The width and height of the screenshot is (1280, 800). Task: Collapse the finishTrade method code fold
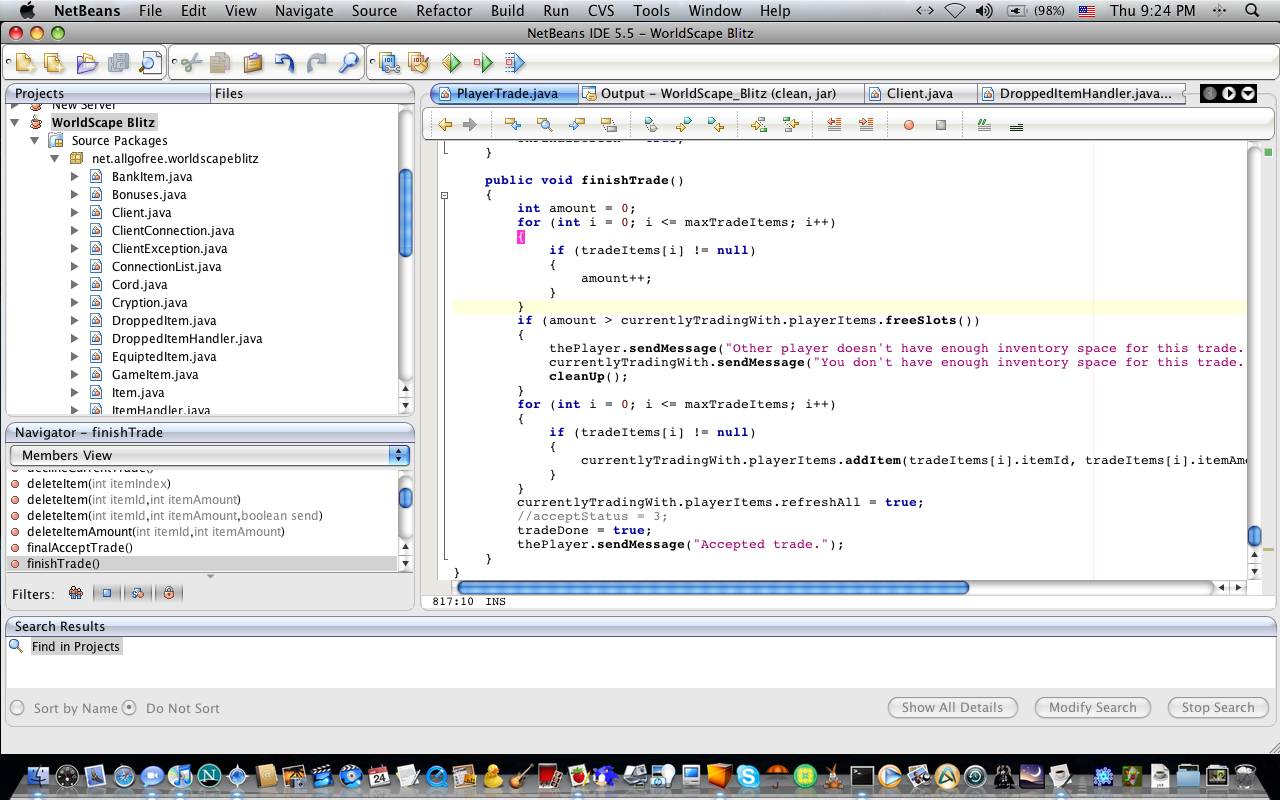(x=444, y=195)
